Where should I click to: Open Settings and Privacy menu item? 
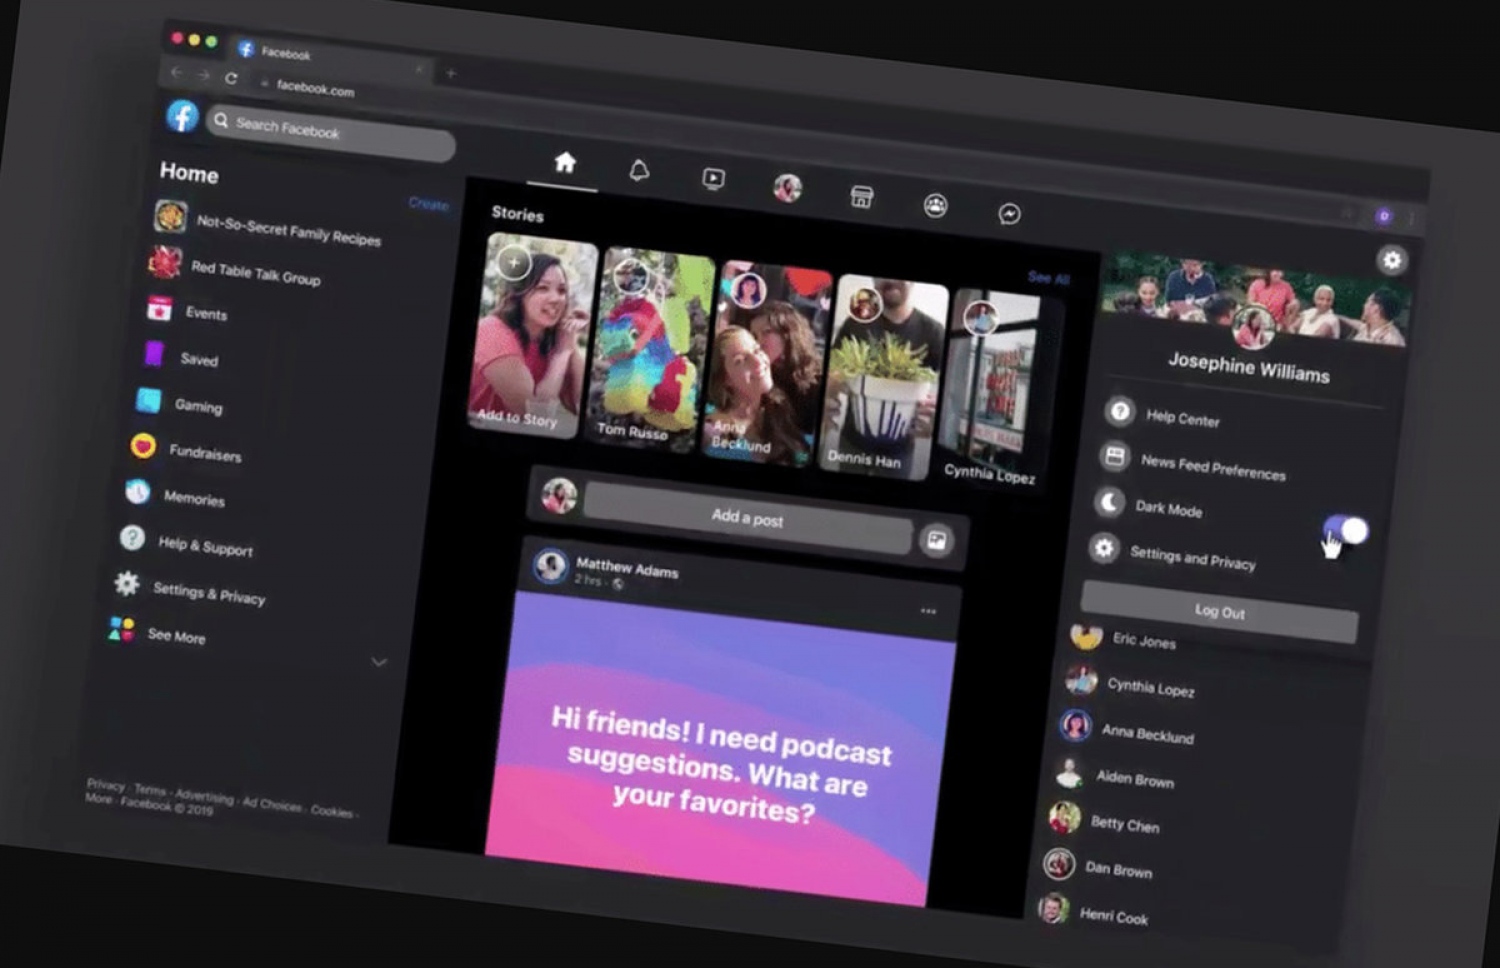[1192, 558]
